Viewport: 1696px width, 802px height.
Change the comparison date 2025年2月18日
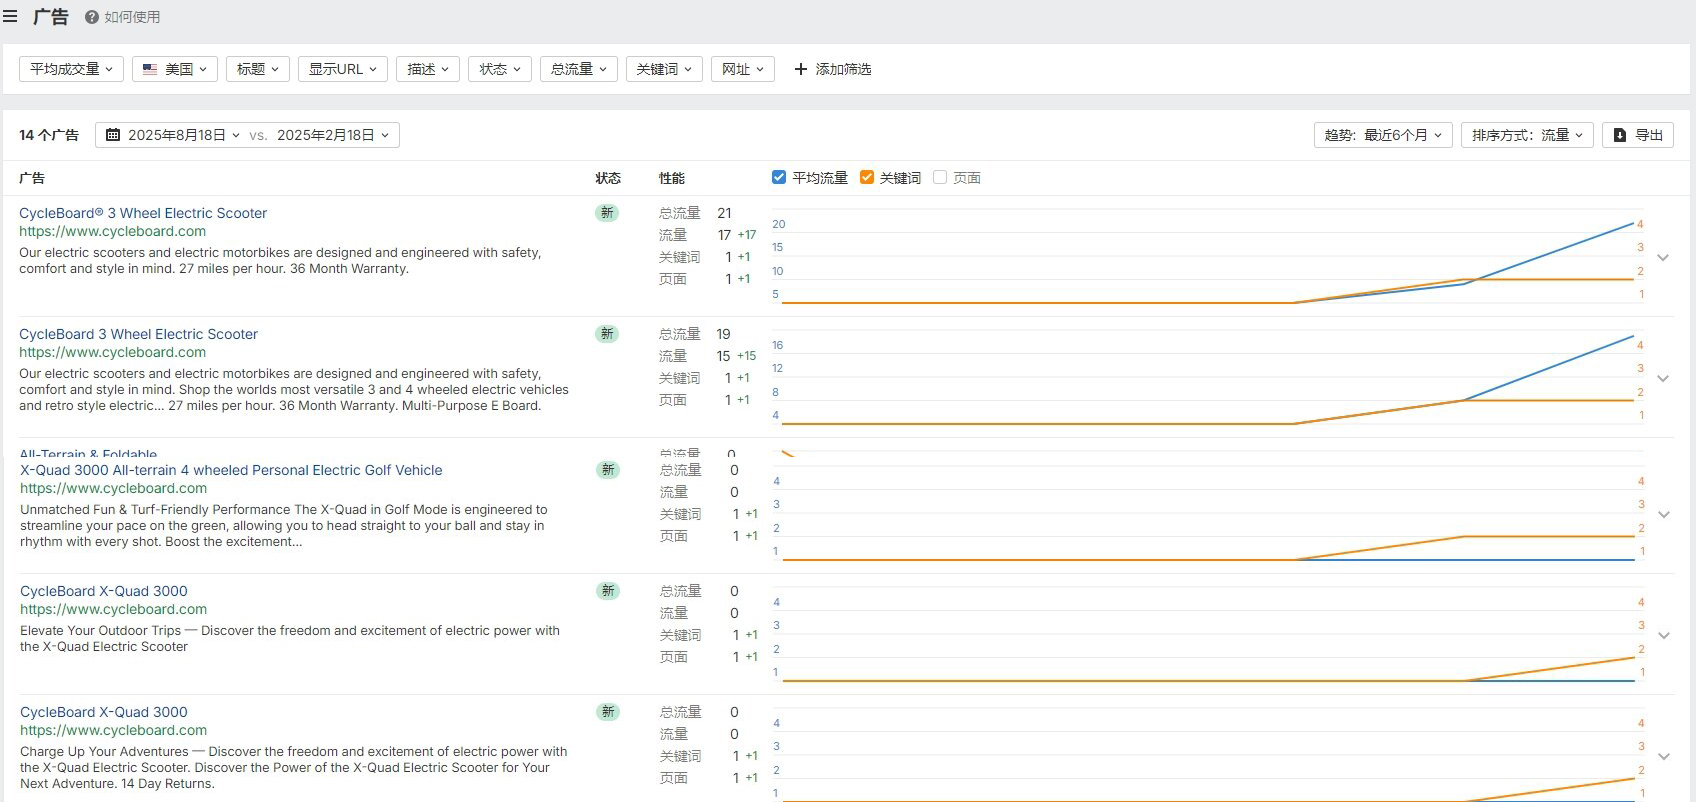333,135
